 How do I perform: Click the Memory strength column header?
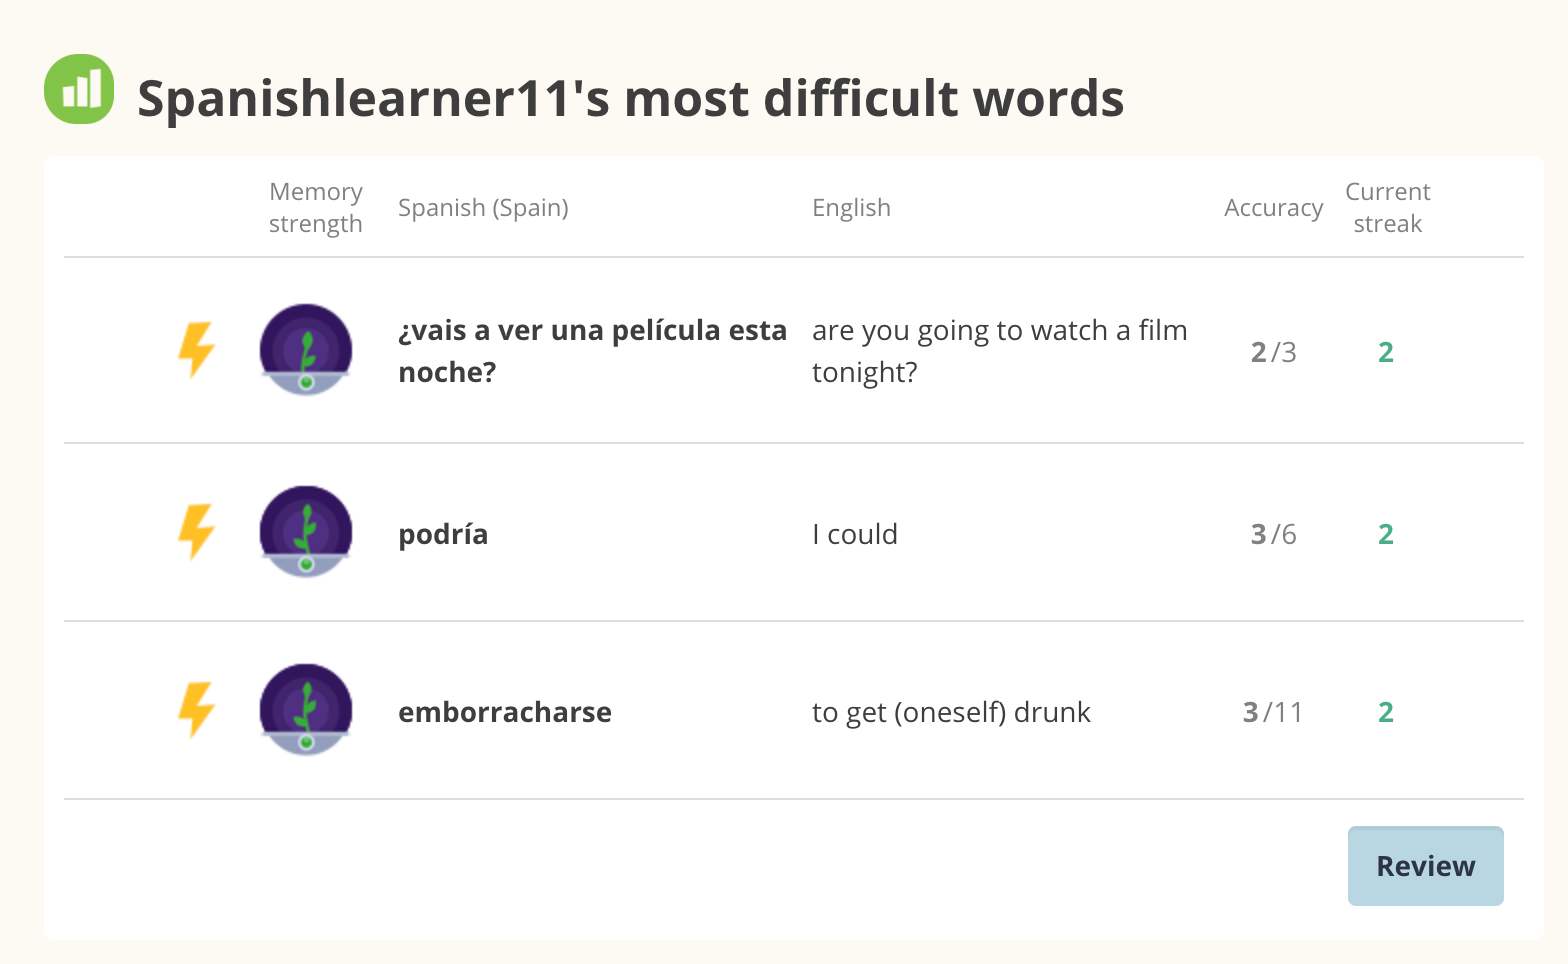[316, 207]
